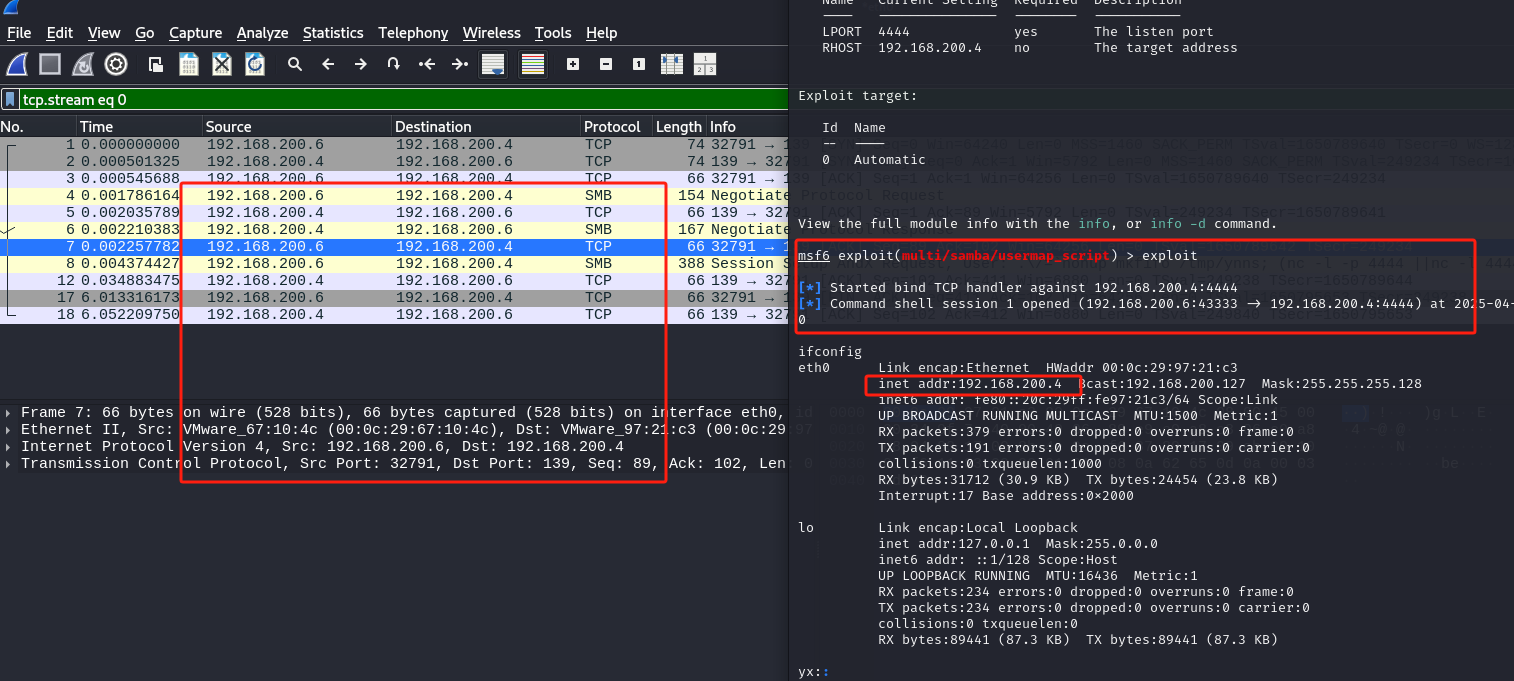1514x681 pixels.
Task: Save this capture file
Action: [188, 65]
